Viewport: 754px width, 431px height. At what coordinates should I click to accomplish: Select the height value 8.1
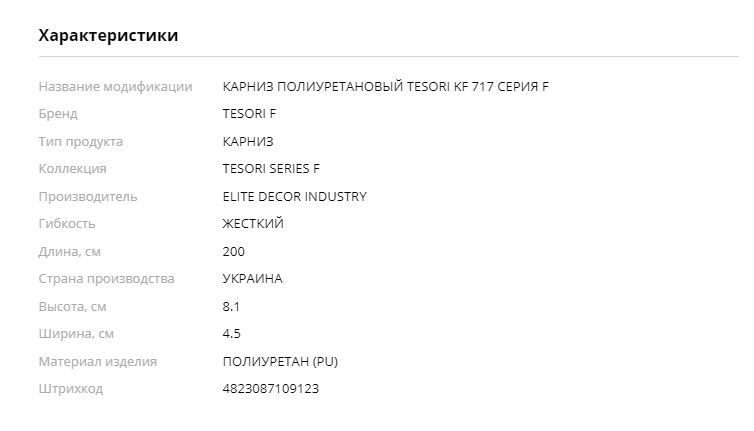click(231, 306)
